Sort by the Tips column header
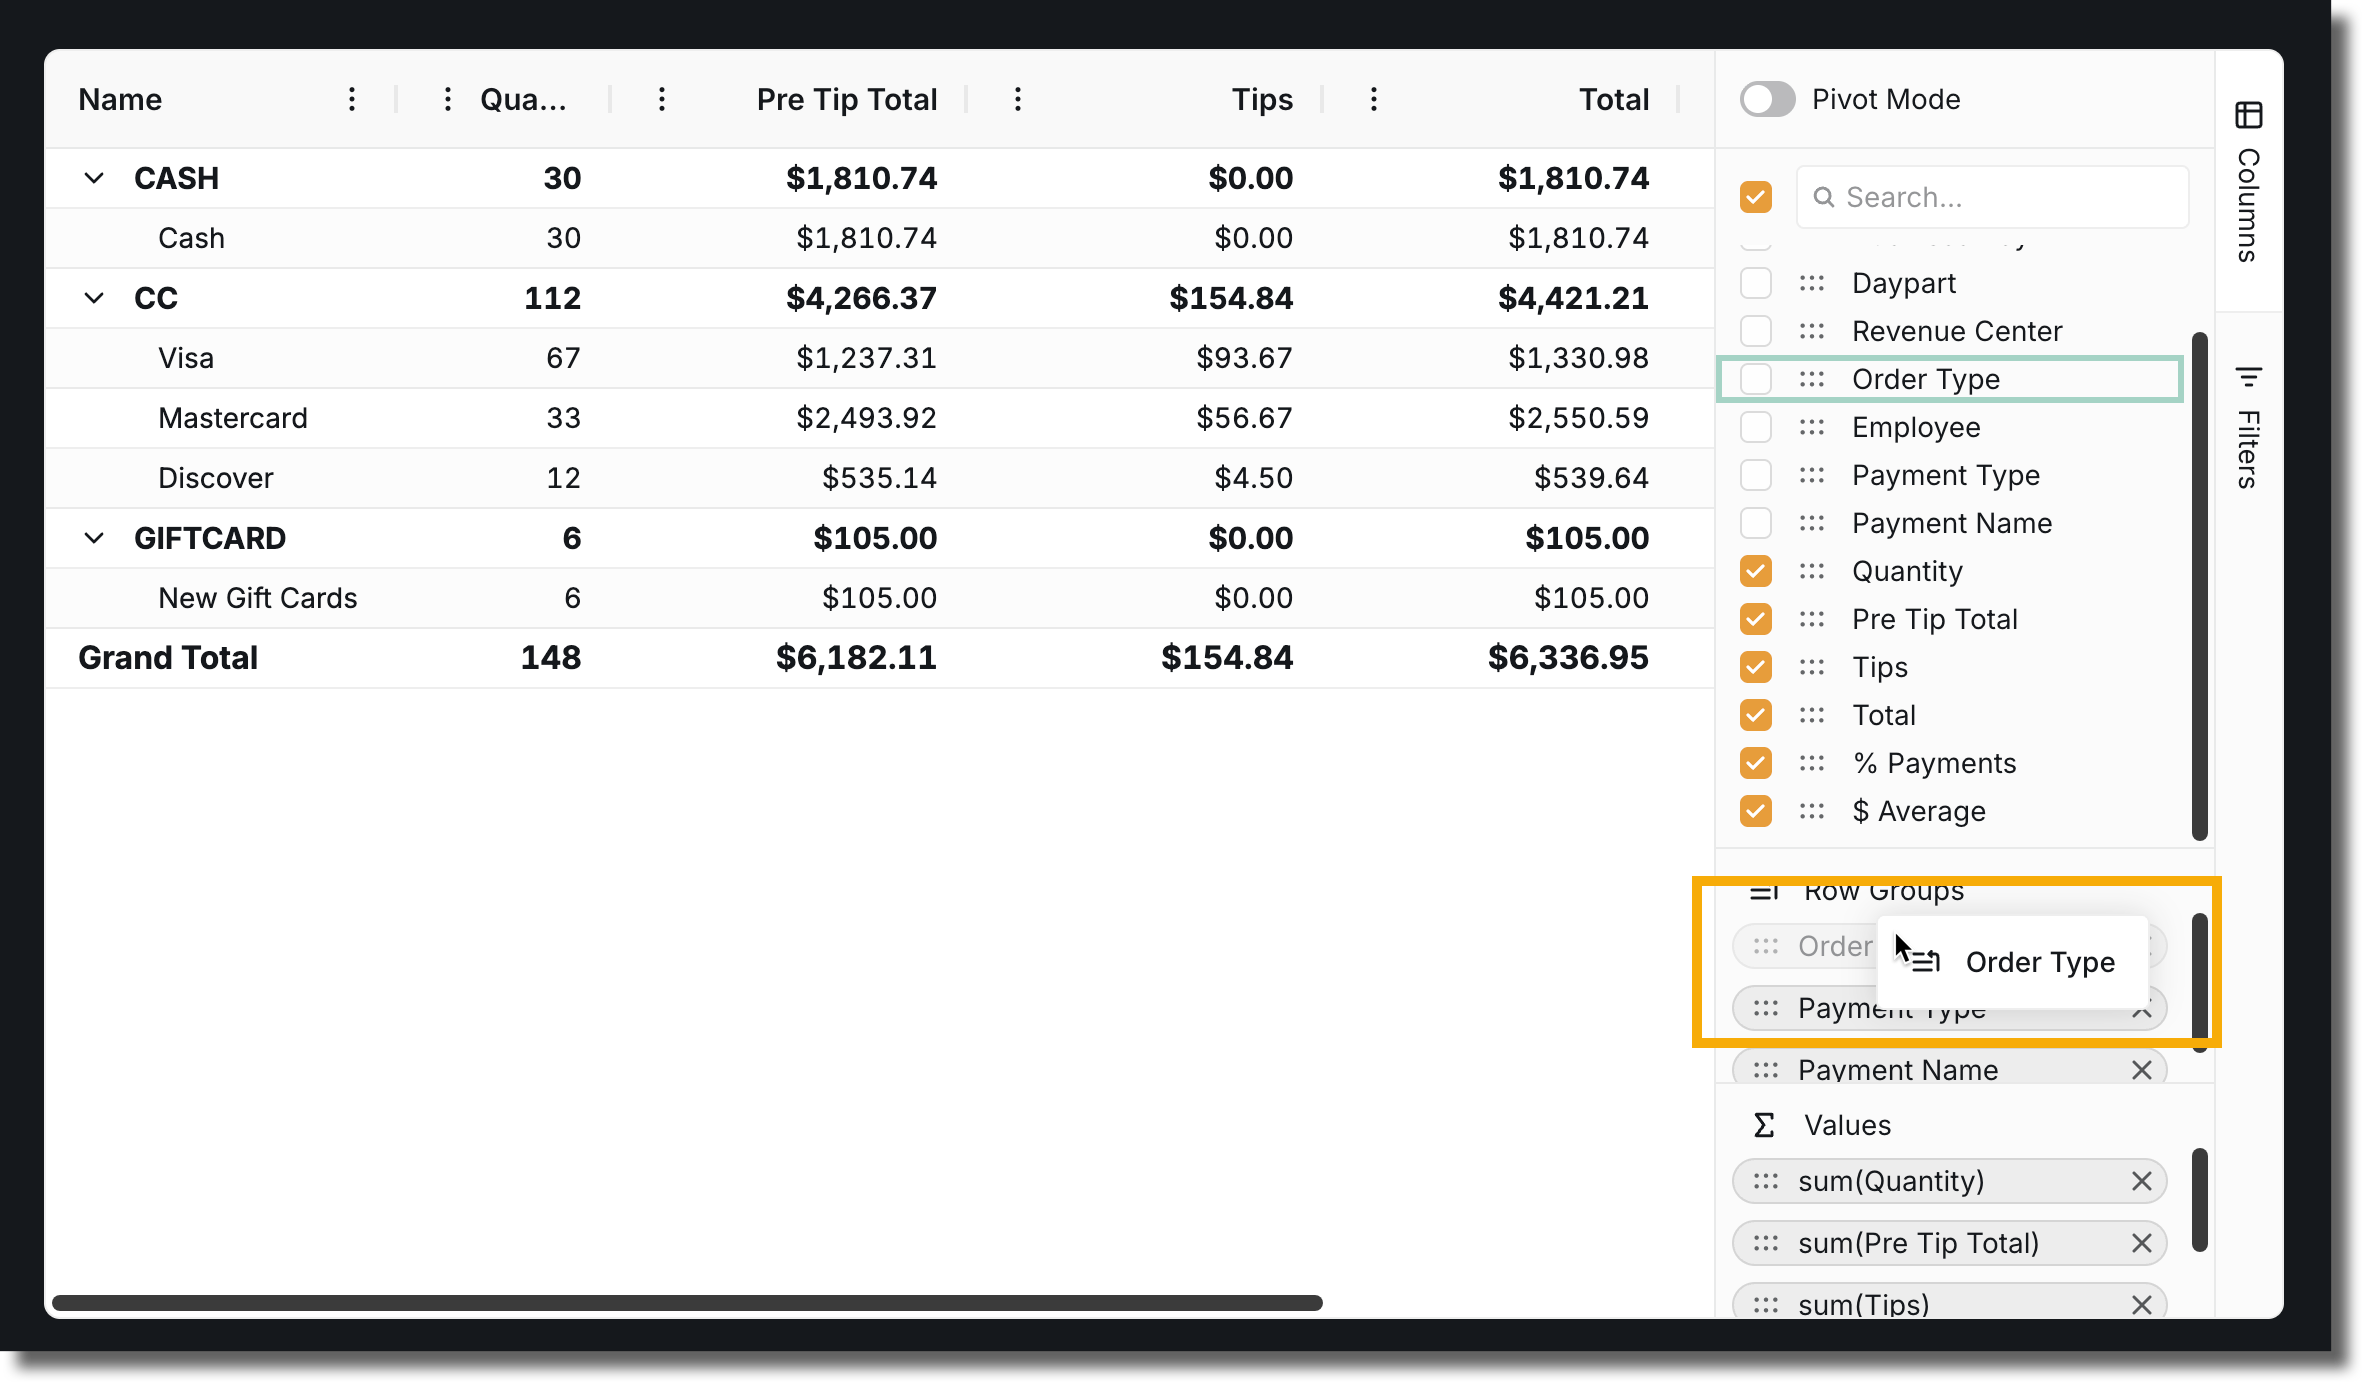This screenshot has height=1382, width=2362. point(1262,99)
